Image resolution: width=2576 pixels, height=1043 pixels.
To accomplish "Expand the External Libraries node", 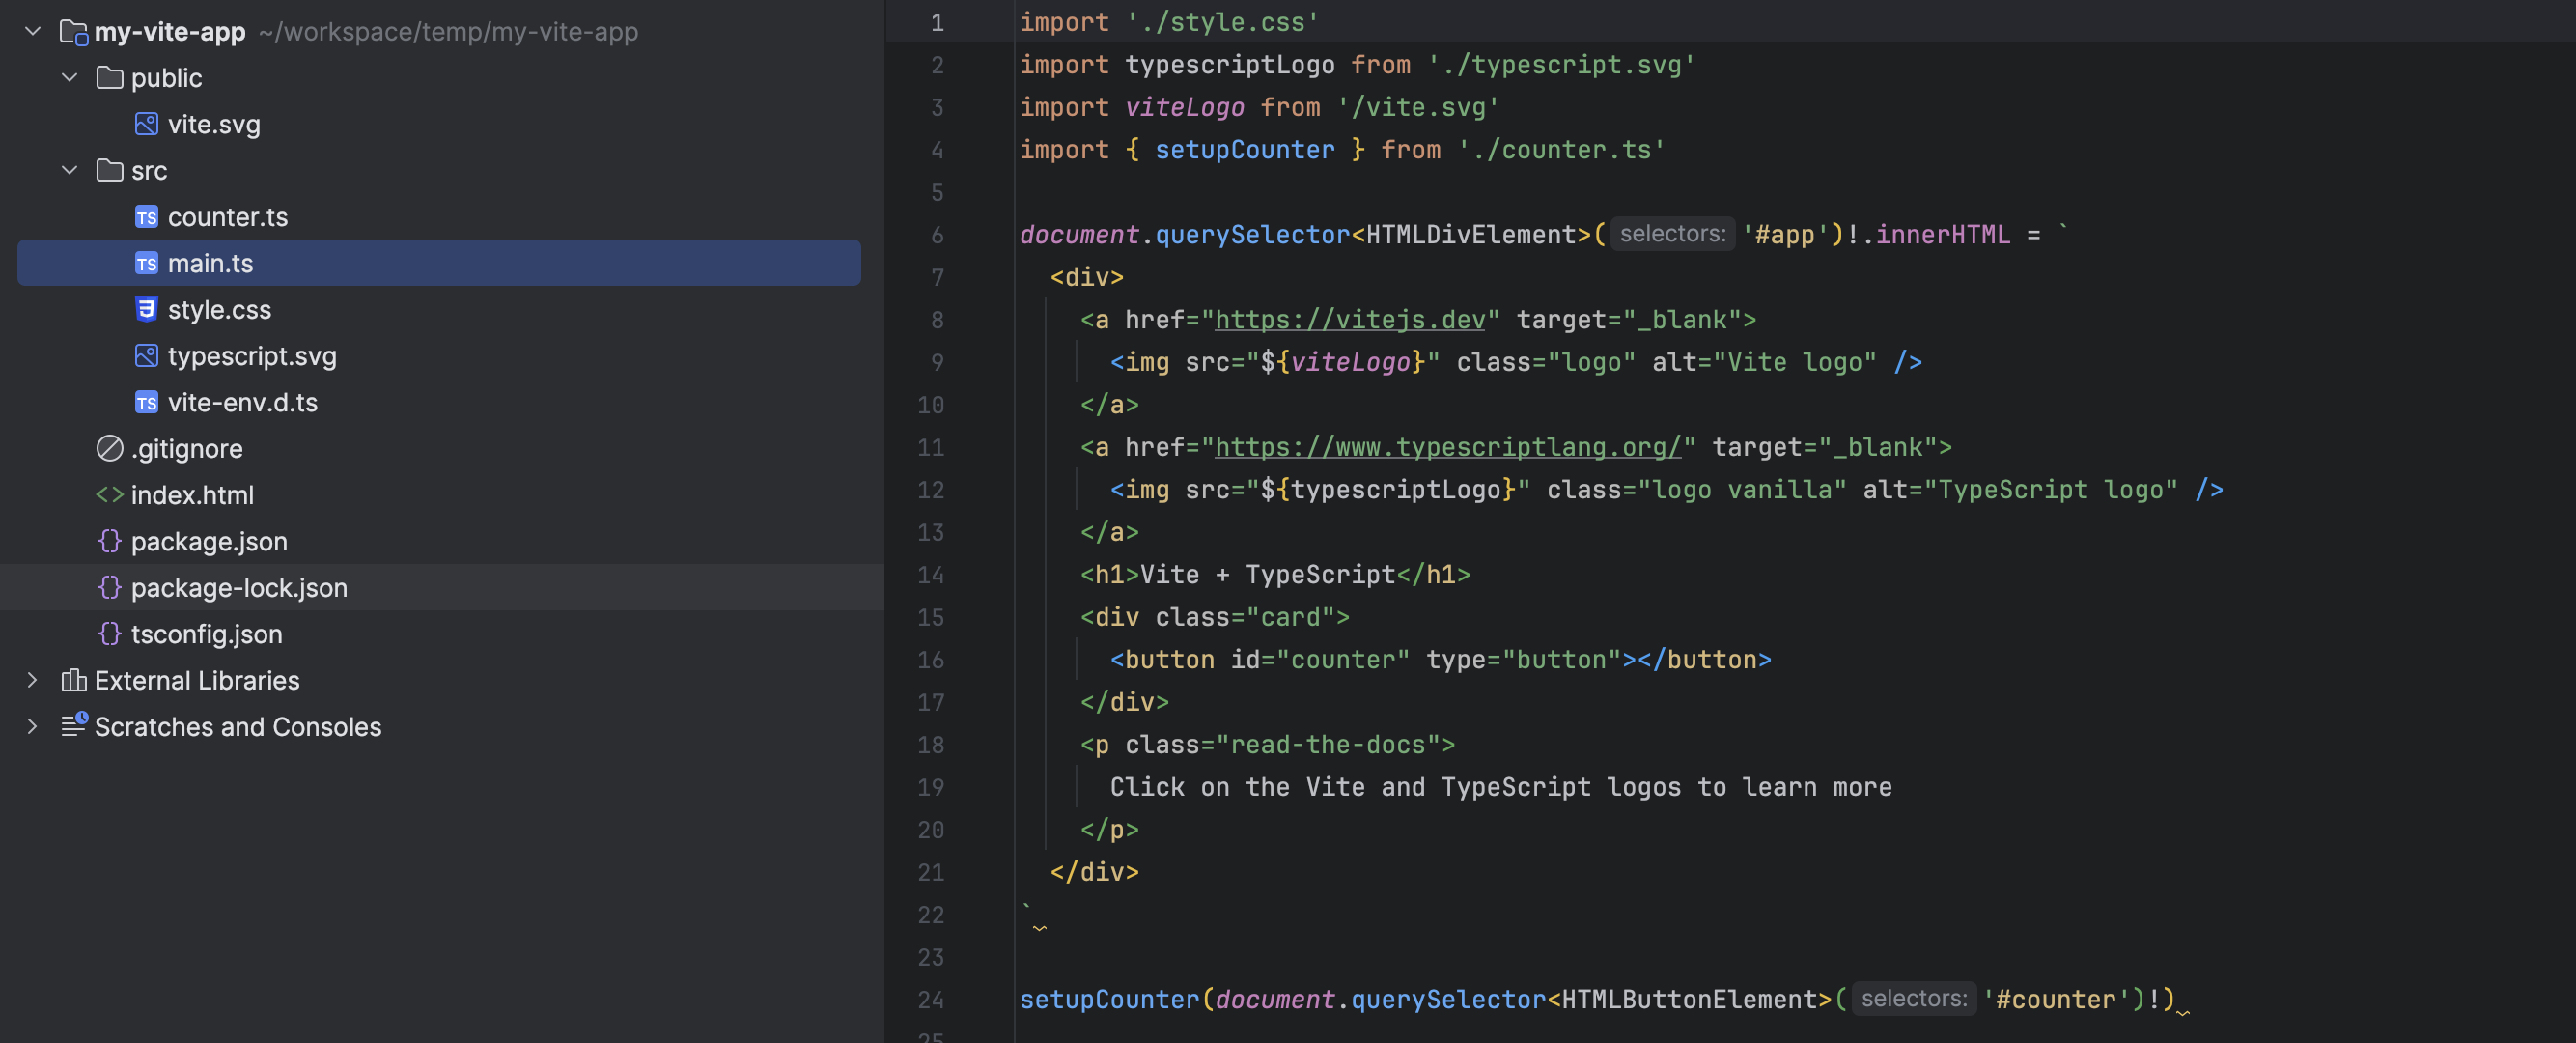I will click(32, 680).
